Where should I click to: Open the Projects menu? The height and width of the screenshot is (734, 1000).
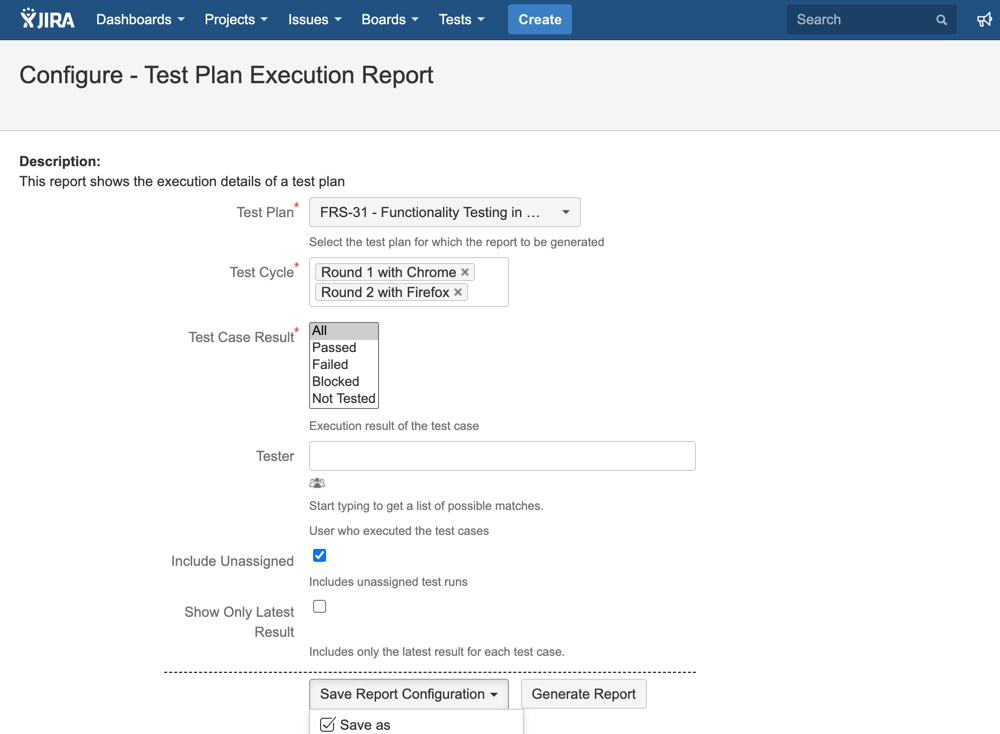pyautogui.click(x=235, y=20)
